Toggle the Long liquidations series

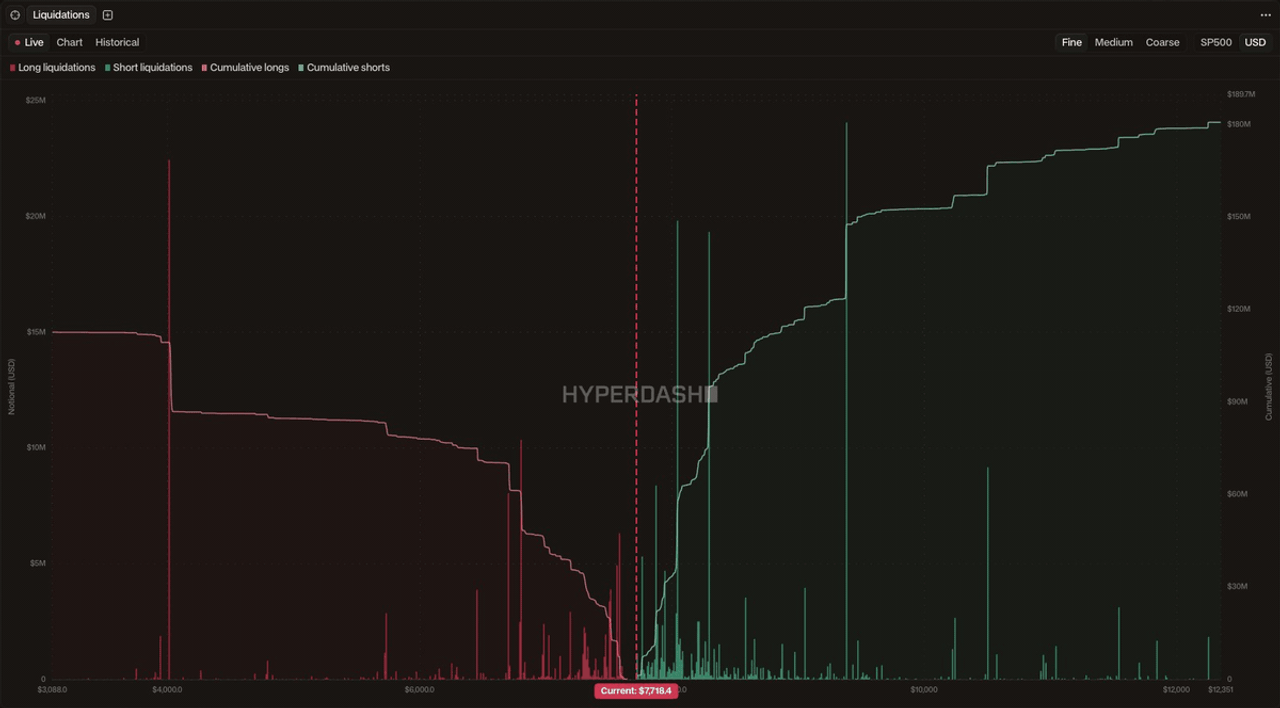(53, 68)
